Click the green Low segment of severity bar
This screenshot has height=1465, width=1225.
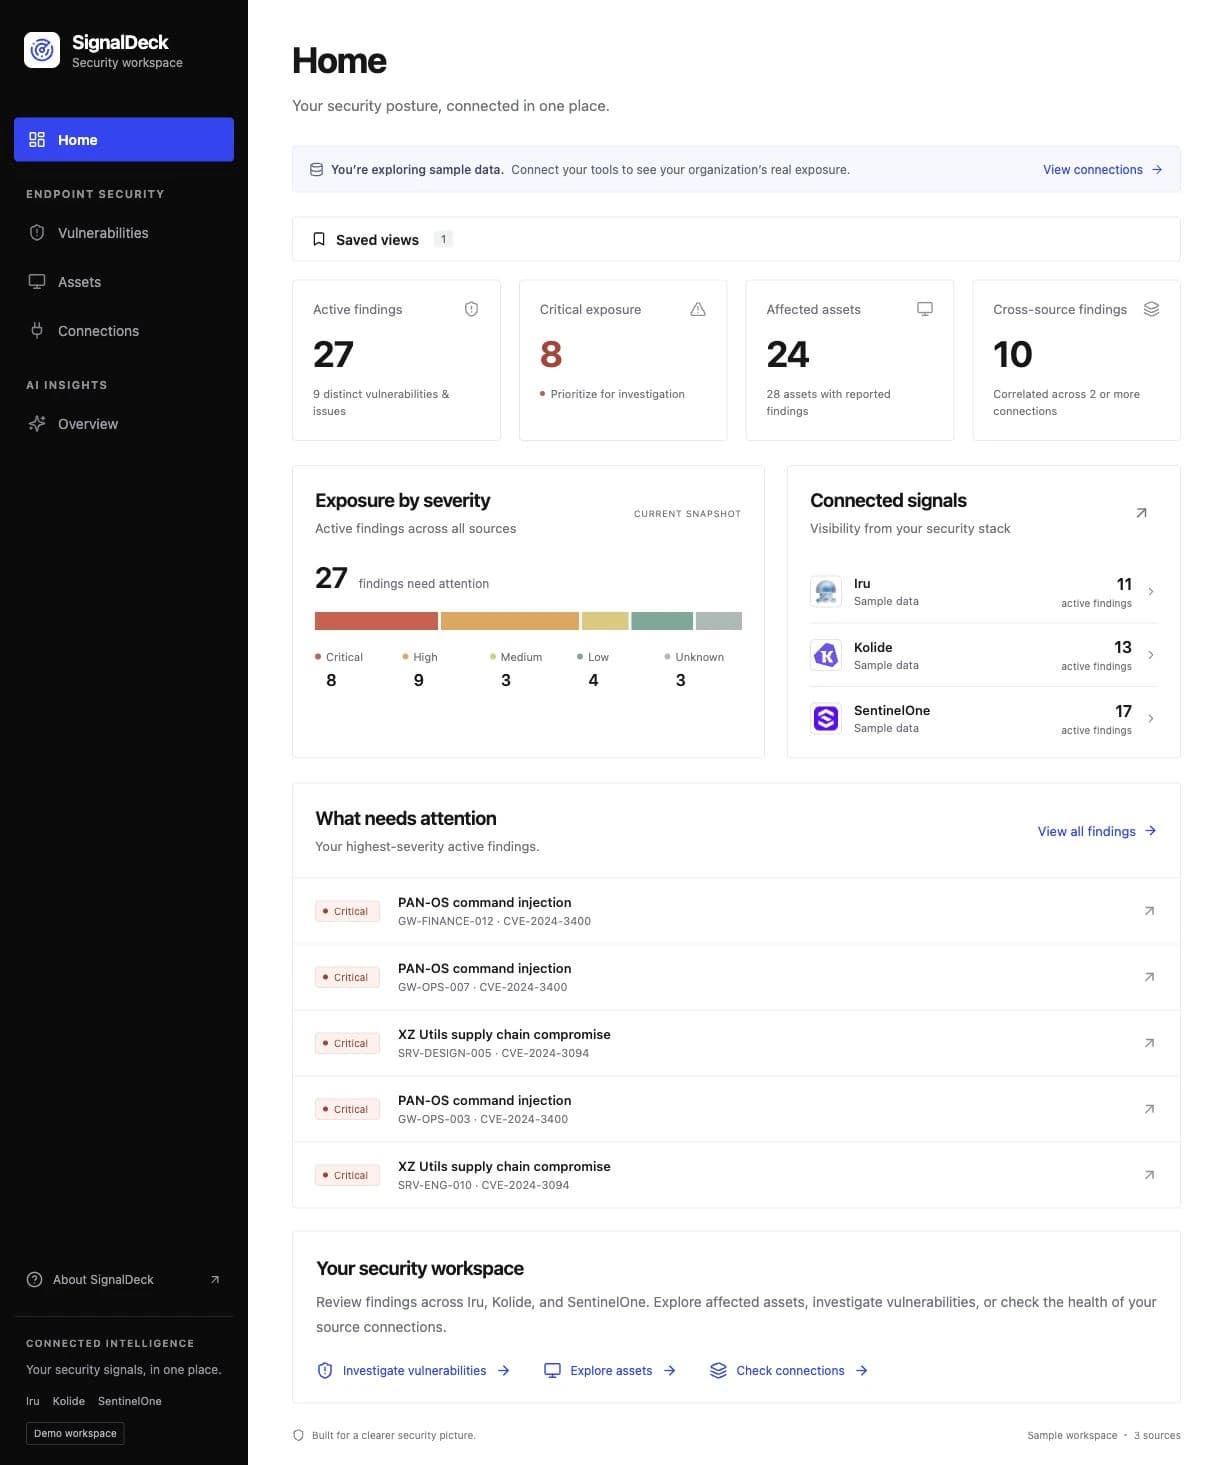pyautogui.click(x=662, y=621)
